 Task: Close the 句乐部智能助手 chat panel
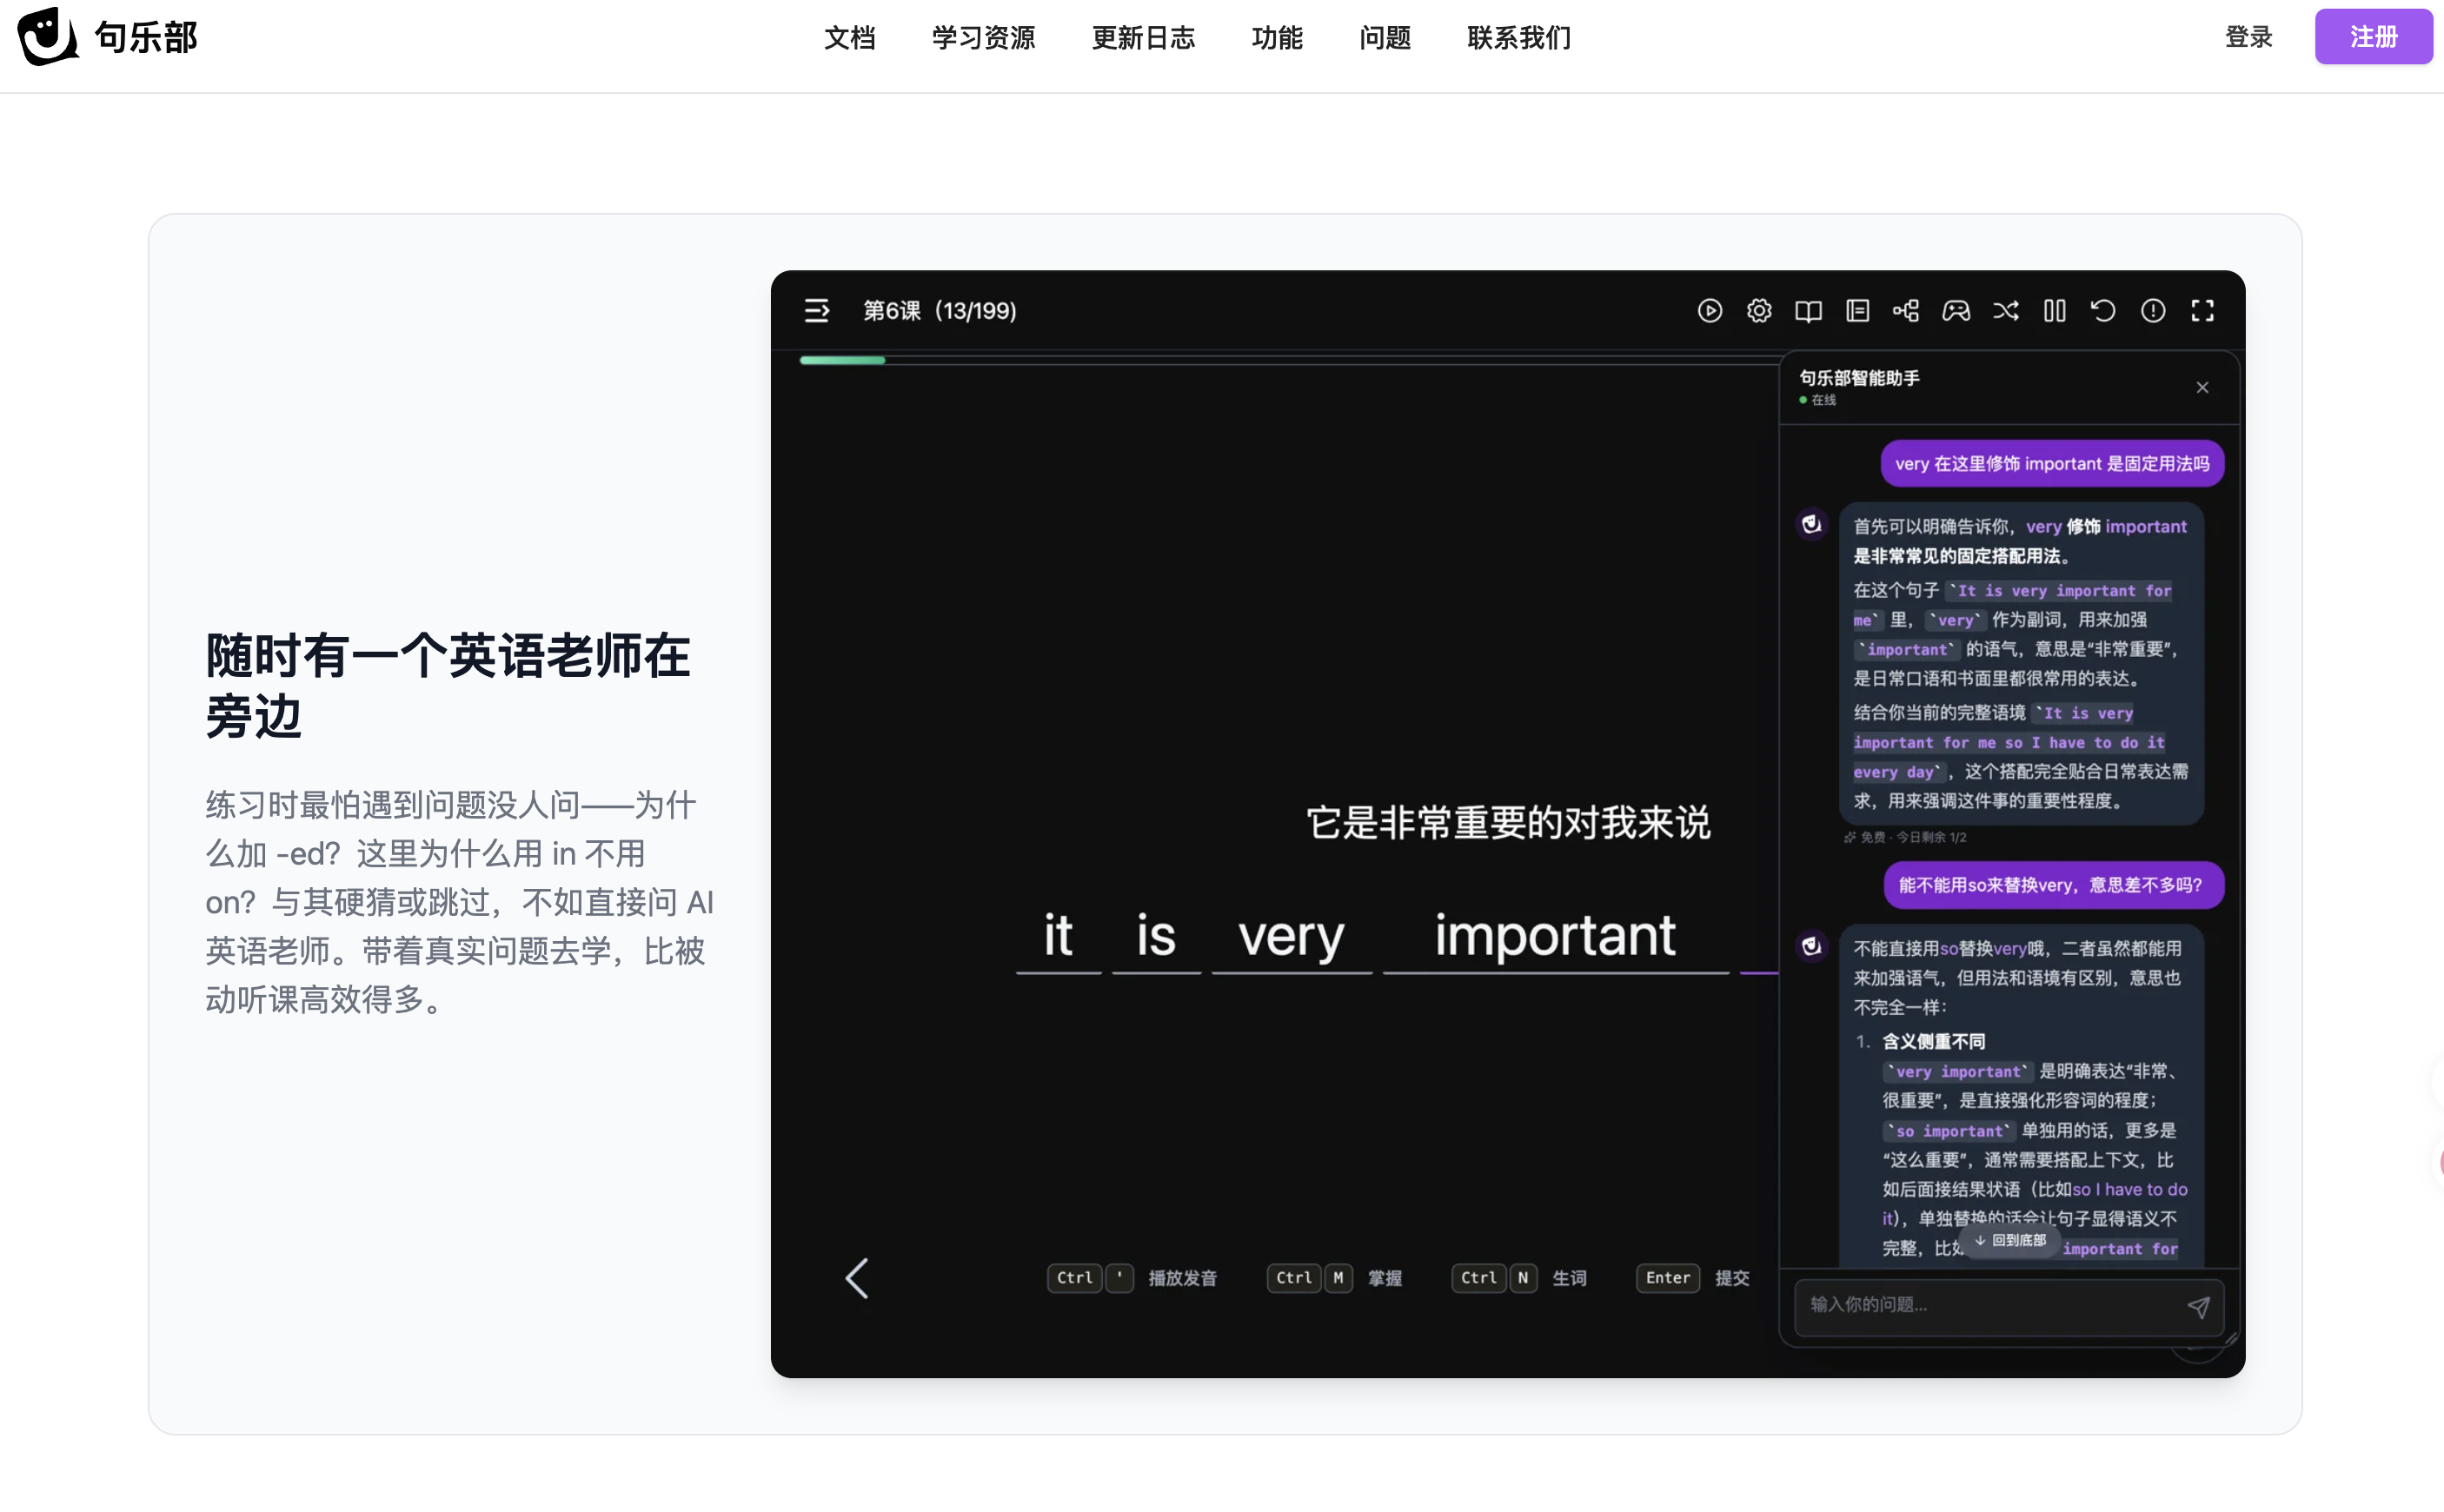(2202, 387)
